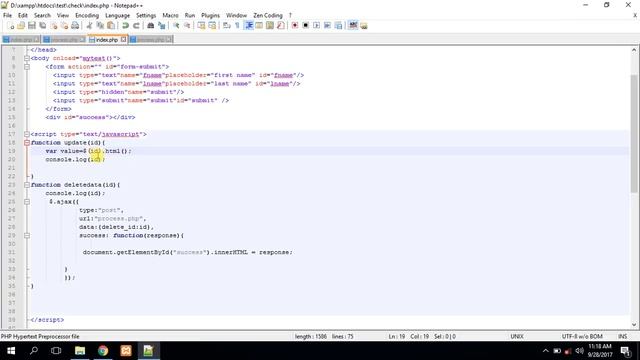The image size is (640, 360).
Task: Toggle the highlighted Indent Guide icon
Action: (x=249, y=26)
